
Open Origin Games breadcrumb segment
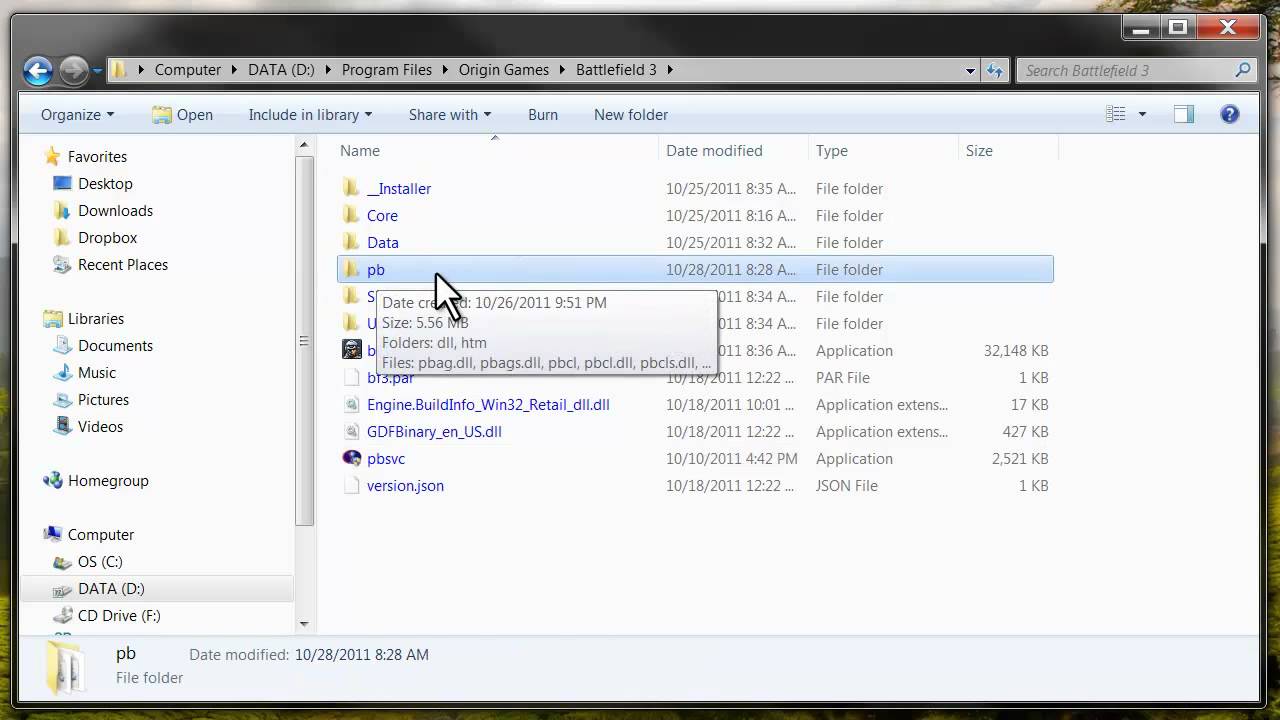[504, 70]
